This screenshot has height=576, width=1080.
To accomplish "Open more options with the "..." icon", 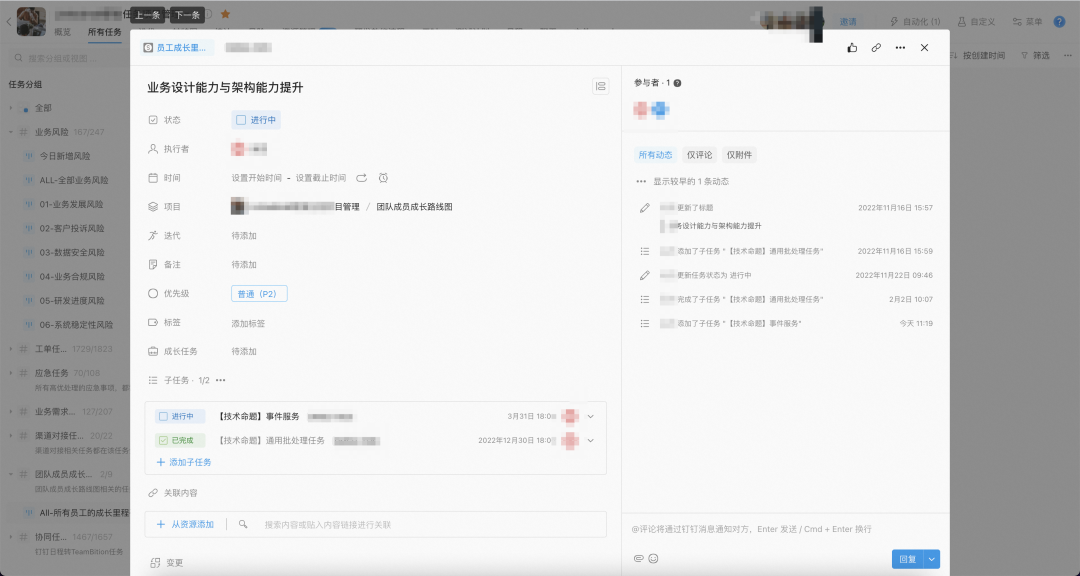I will (x=898, y=47).
